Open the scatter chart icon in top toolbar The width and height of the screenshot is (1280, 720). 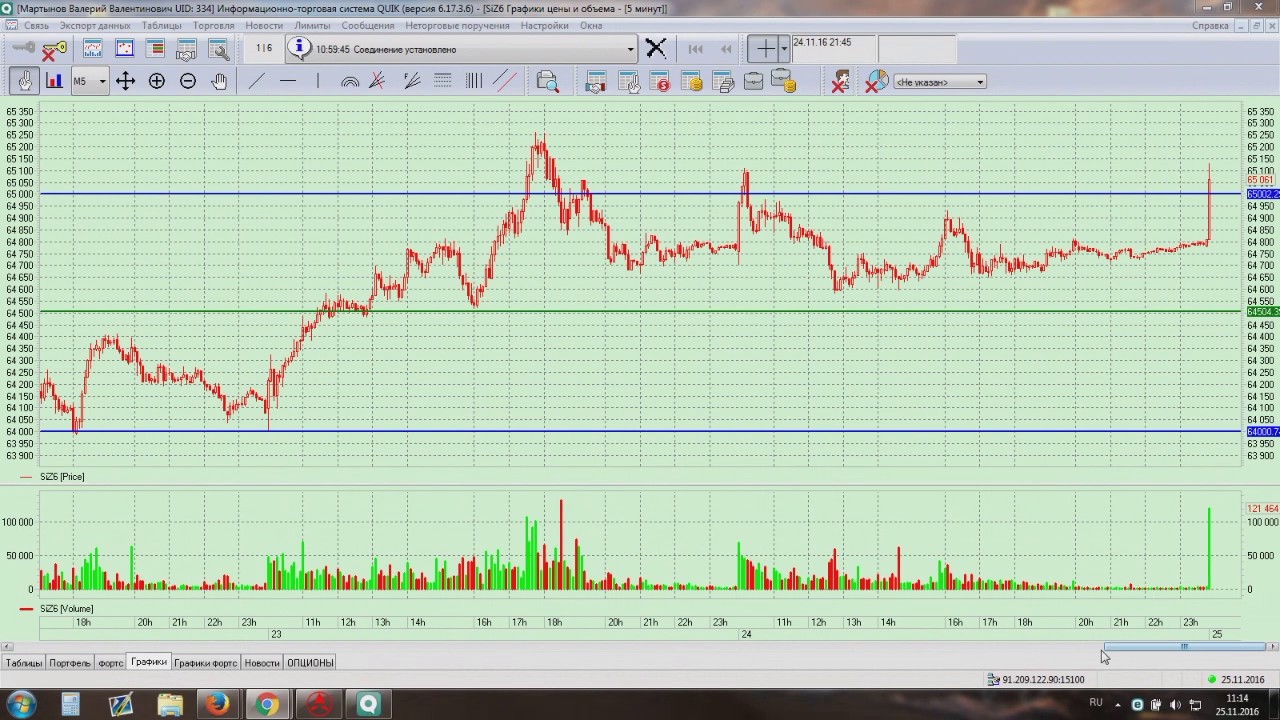point(124,48)
